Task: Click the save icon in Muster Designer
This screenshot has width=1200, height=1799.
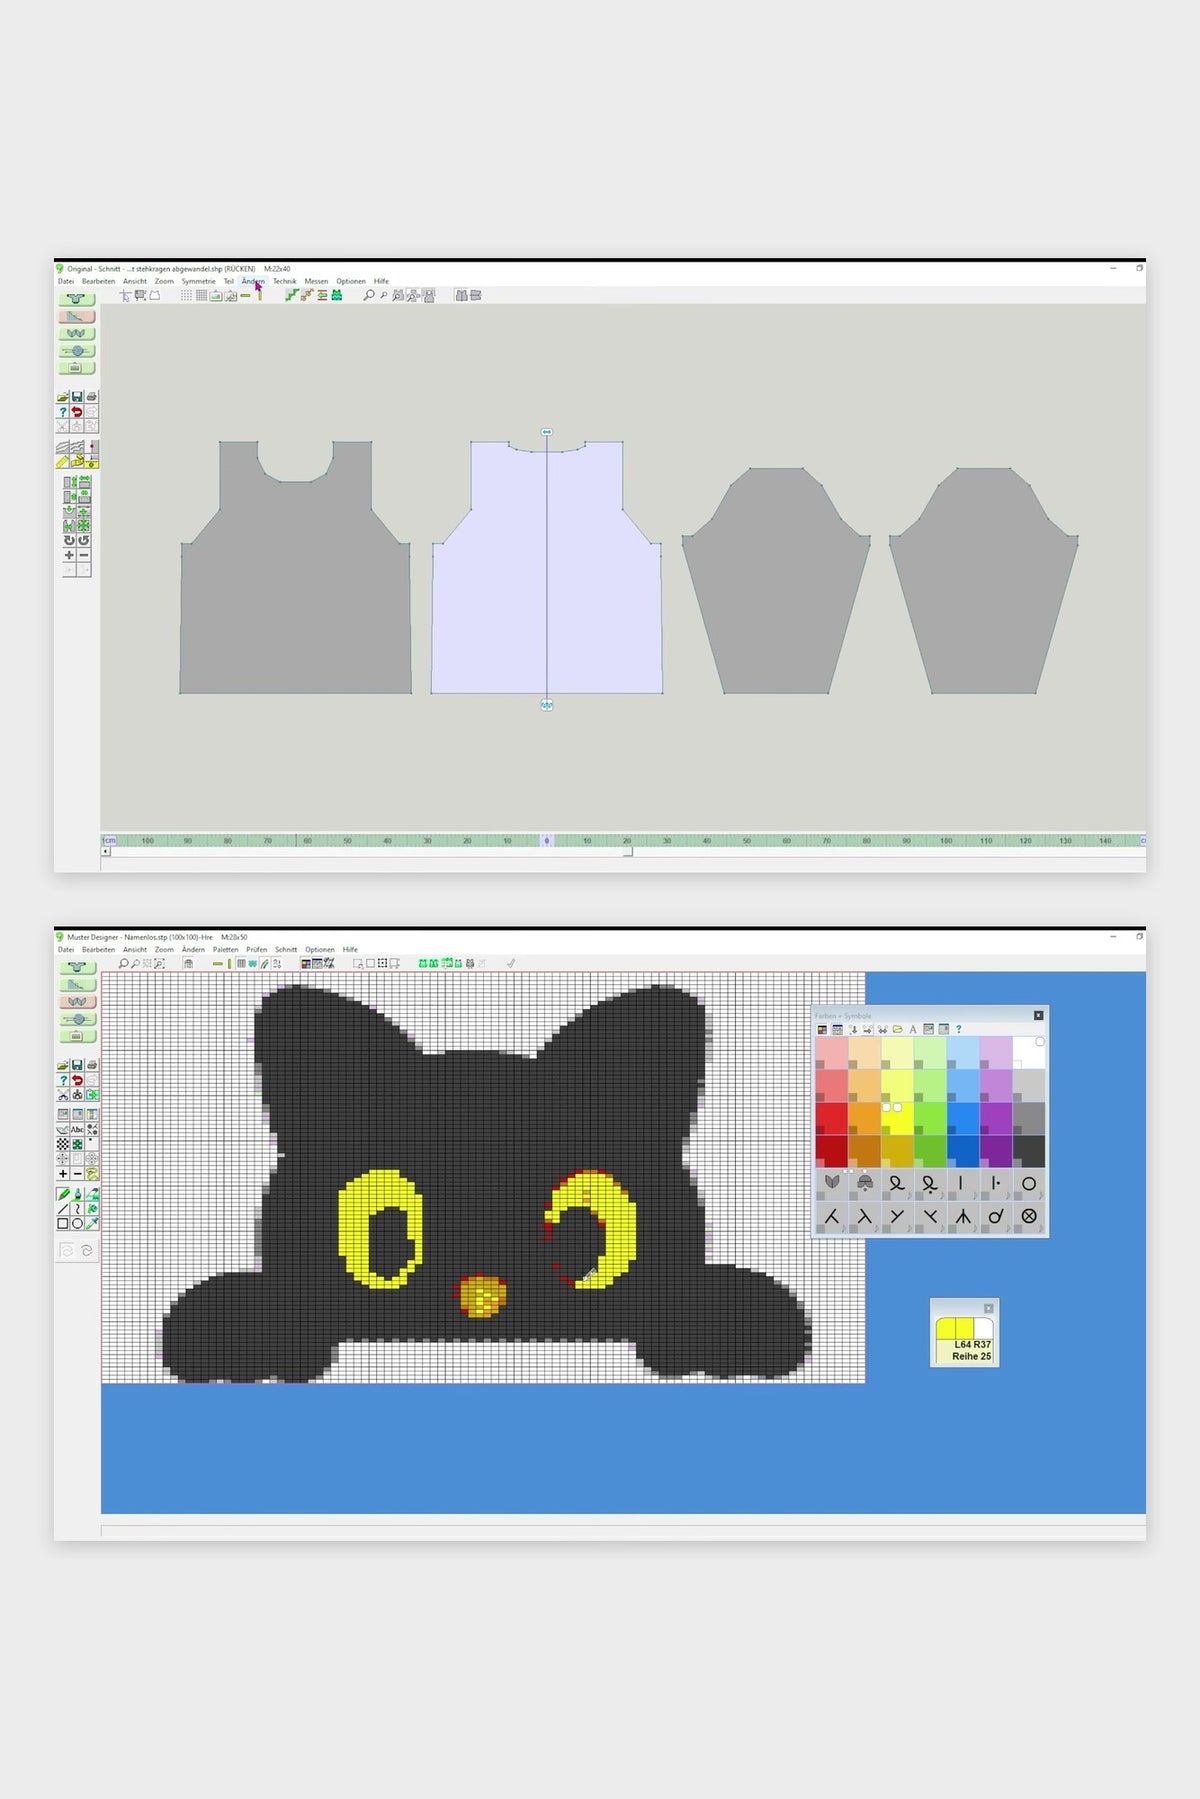Action: [77, 1065]
